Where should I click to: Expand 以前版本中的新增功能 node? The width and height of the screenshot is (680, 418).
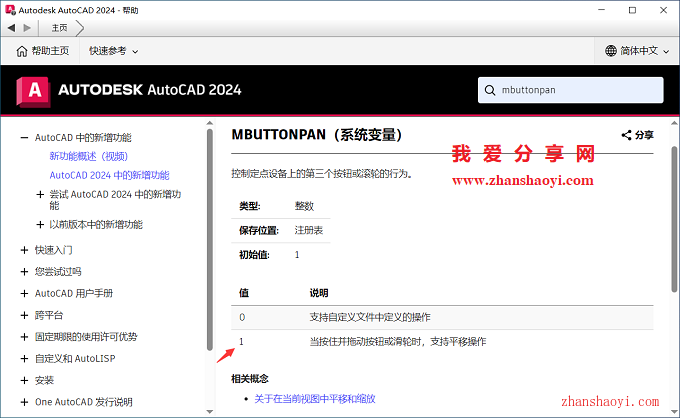coord(40,225)
